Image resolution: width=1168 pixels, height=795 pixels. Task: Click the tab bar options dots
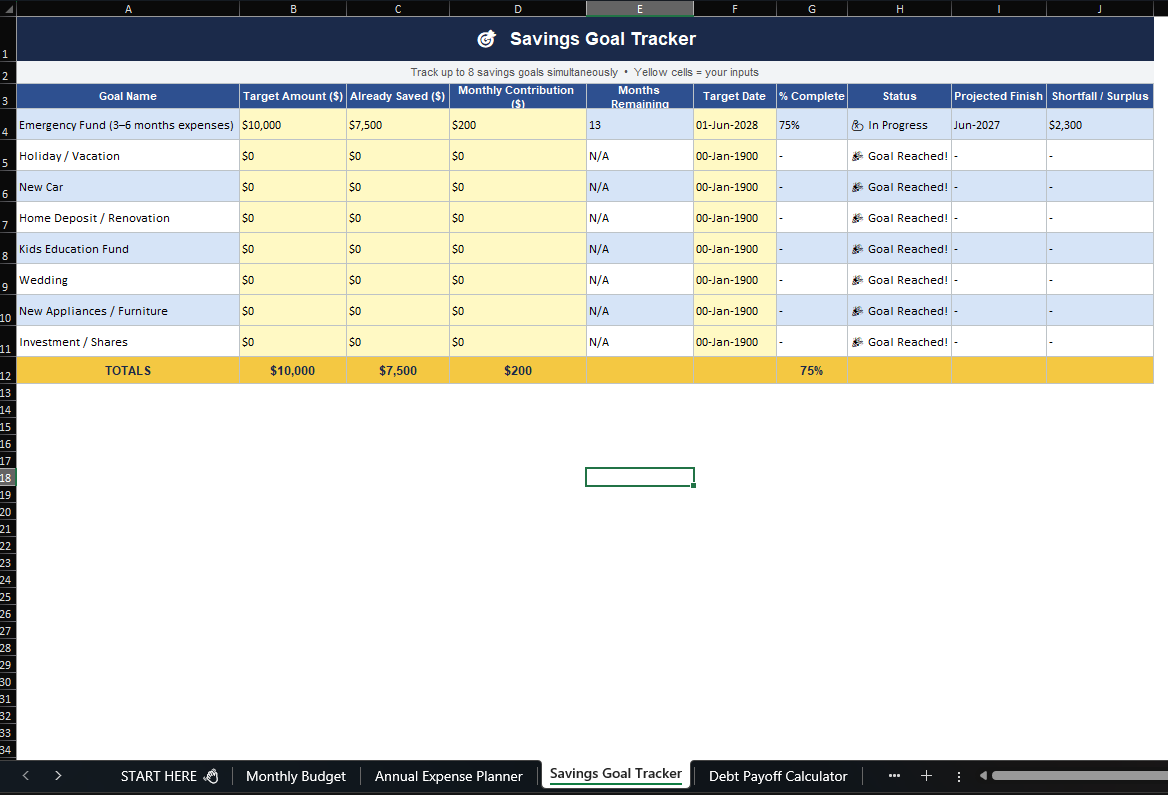tap(959, 776)
